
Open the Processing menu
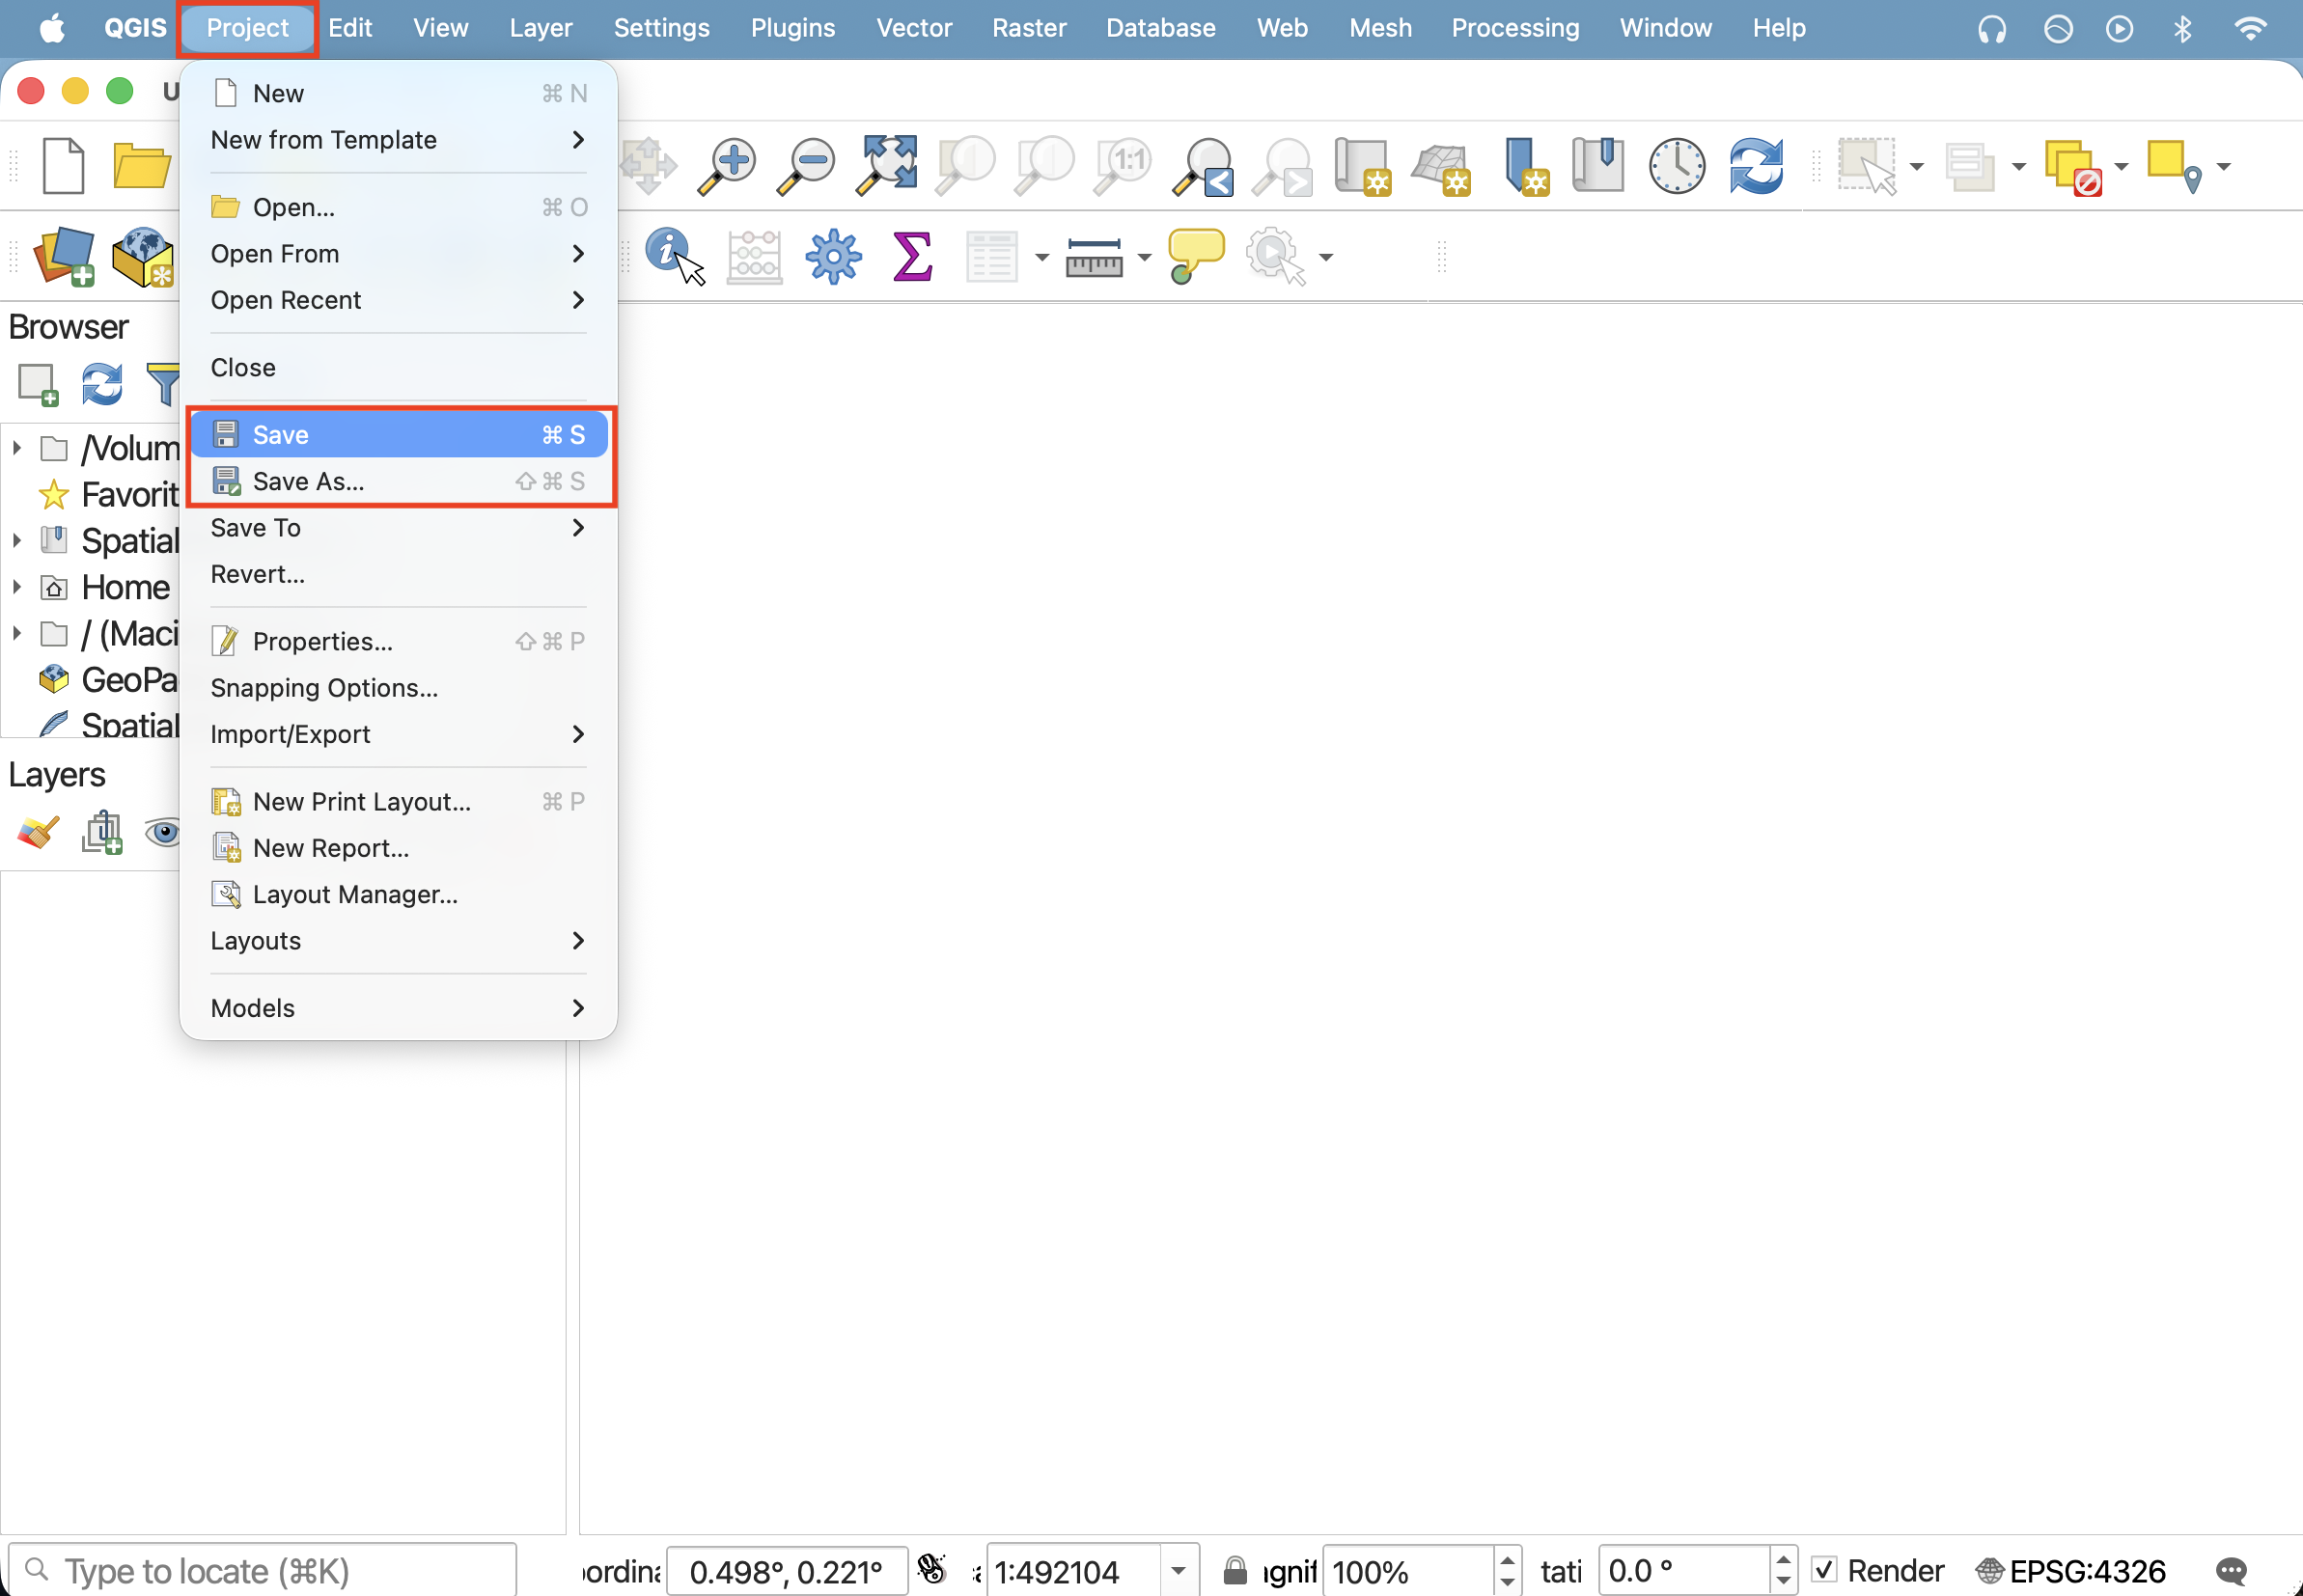1515,28
